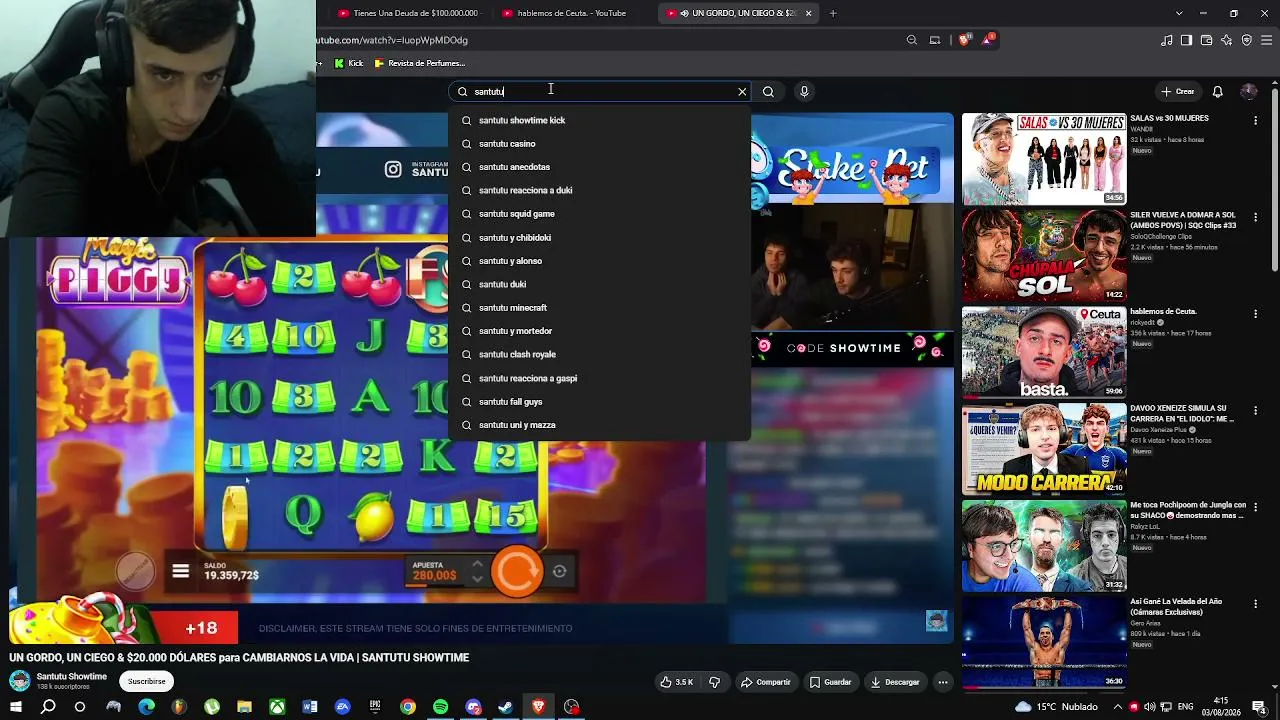1280x720 pixels.
Task: Select suggestion "santutu reacciona a duki"
Action: pyautogui.click(x=600, y=190)
